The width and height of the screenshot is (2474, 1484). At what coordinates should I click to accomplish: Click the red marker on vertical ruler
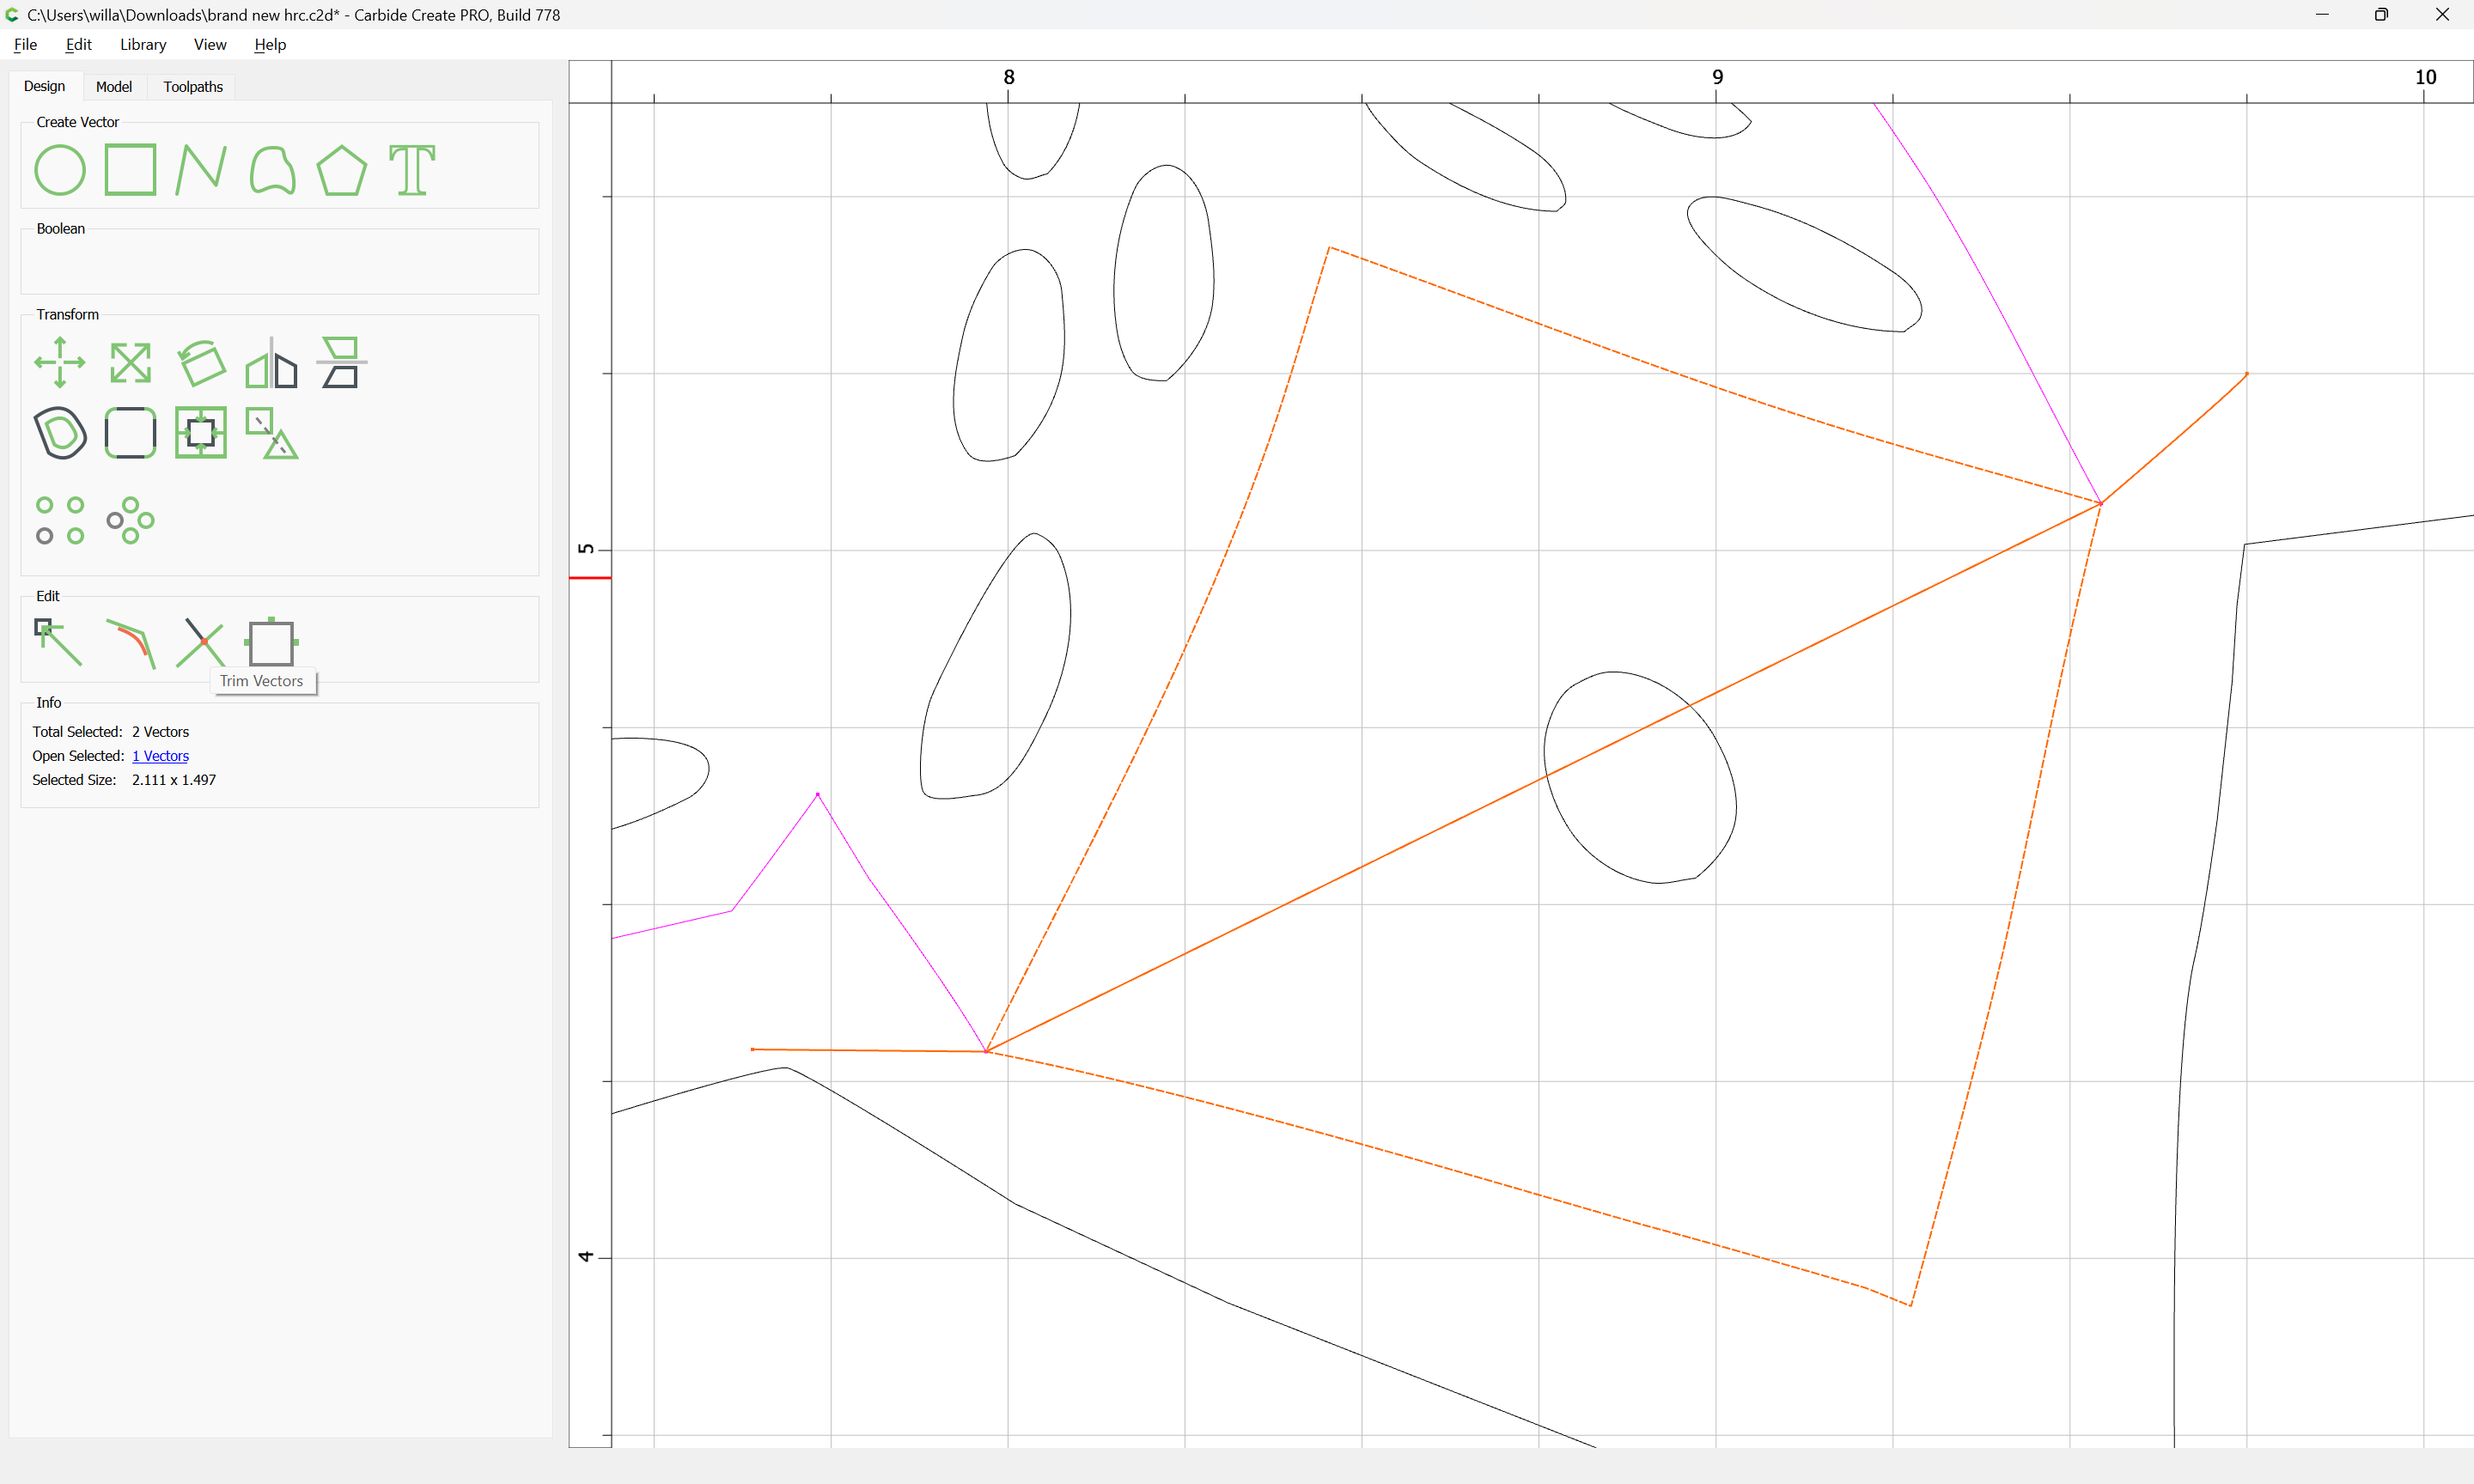[590, 578]
